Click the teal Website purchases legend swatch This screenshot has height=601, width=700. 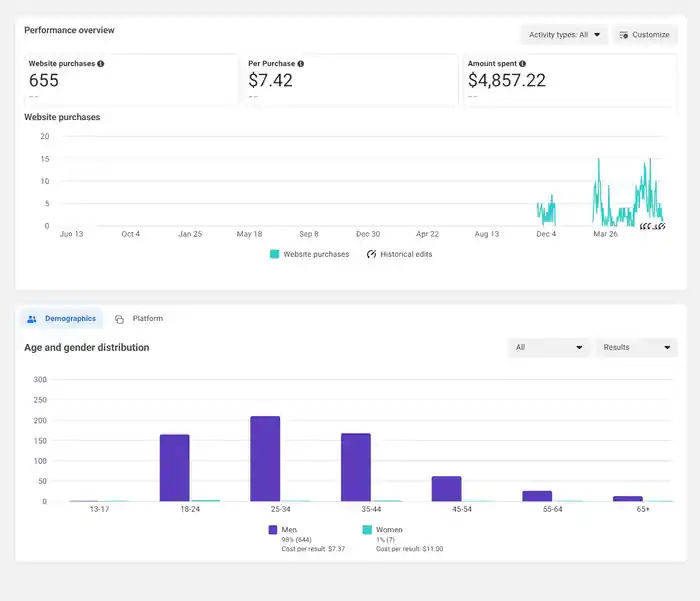pos(275,254)
